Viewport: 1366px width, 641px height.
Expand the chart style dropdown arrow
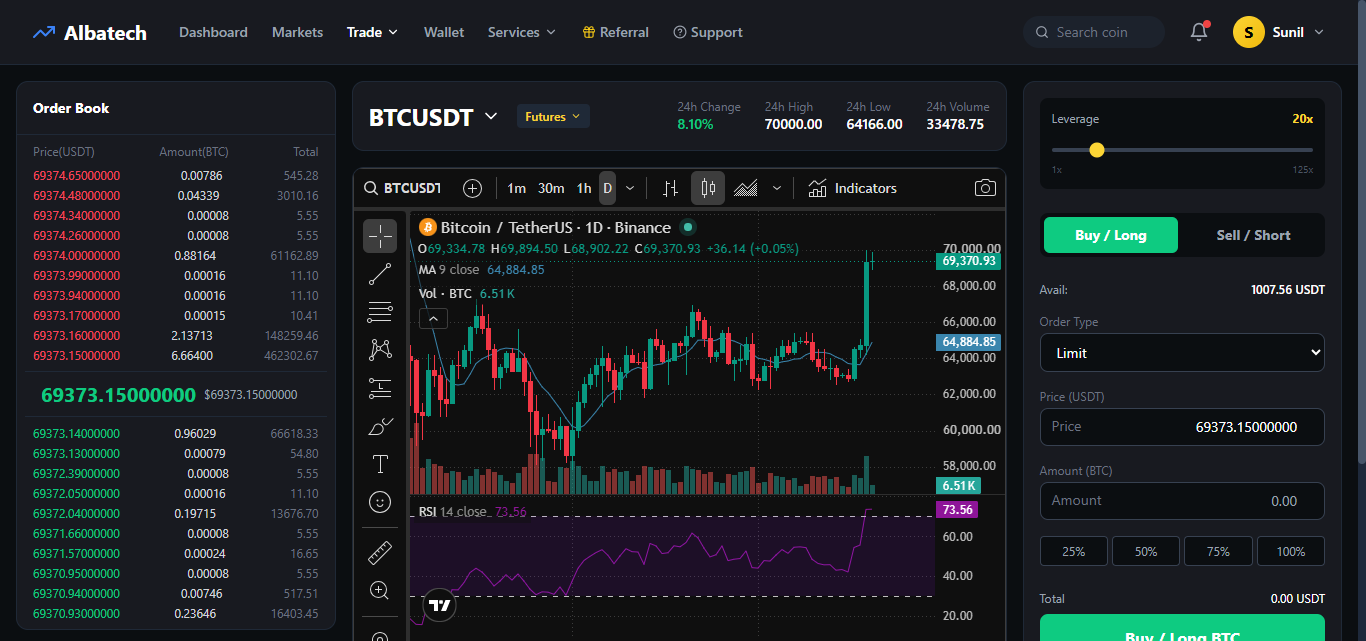[x=777, y=188]
